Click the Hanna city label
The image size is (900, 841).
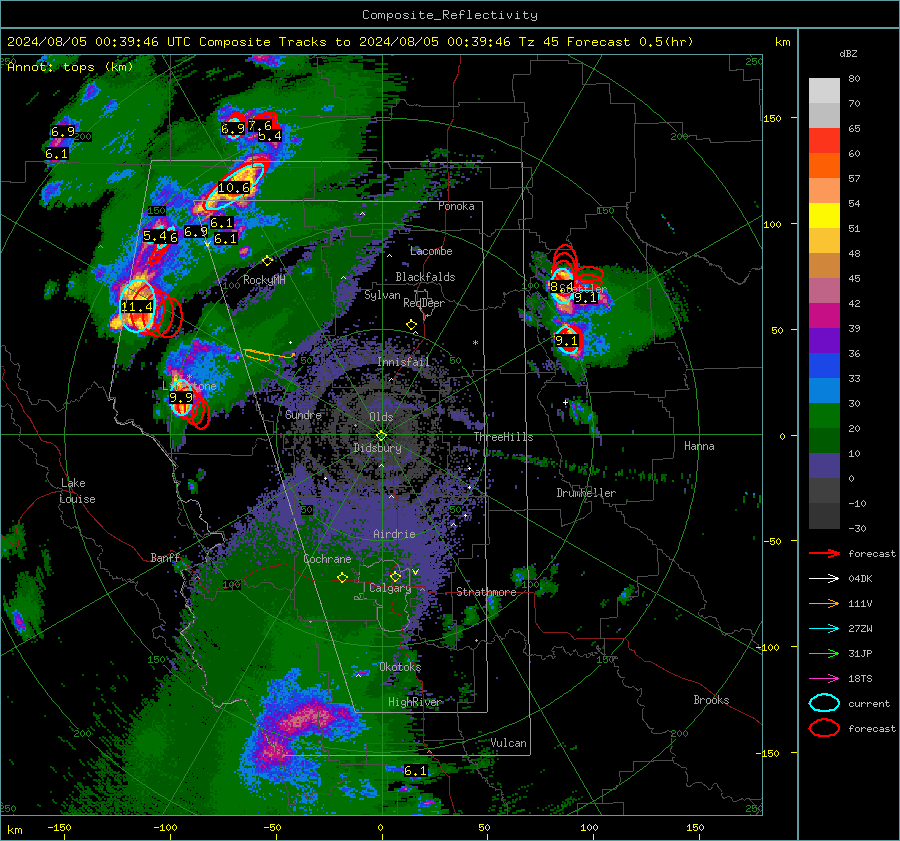699,446
